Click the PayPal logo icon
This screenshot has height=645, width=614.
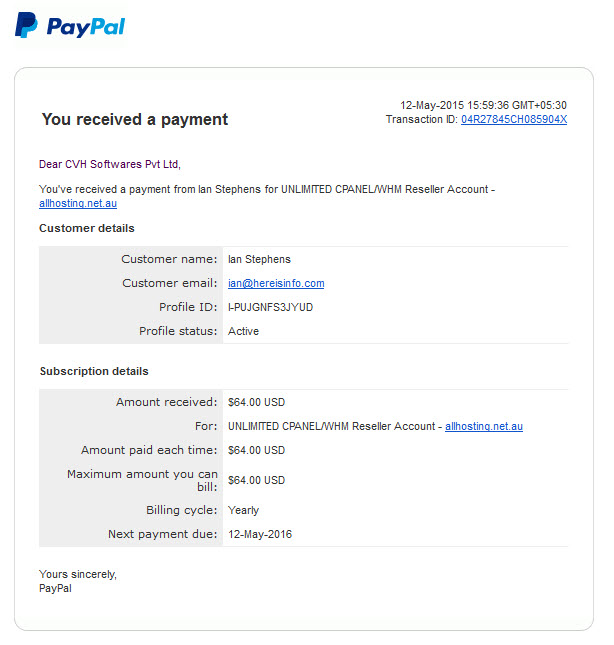pos(26,26)
